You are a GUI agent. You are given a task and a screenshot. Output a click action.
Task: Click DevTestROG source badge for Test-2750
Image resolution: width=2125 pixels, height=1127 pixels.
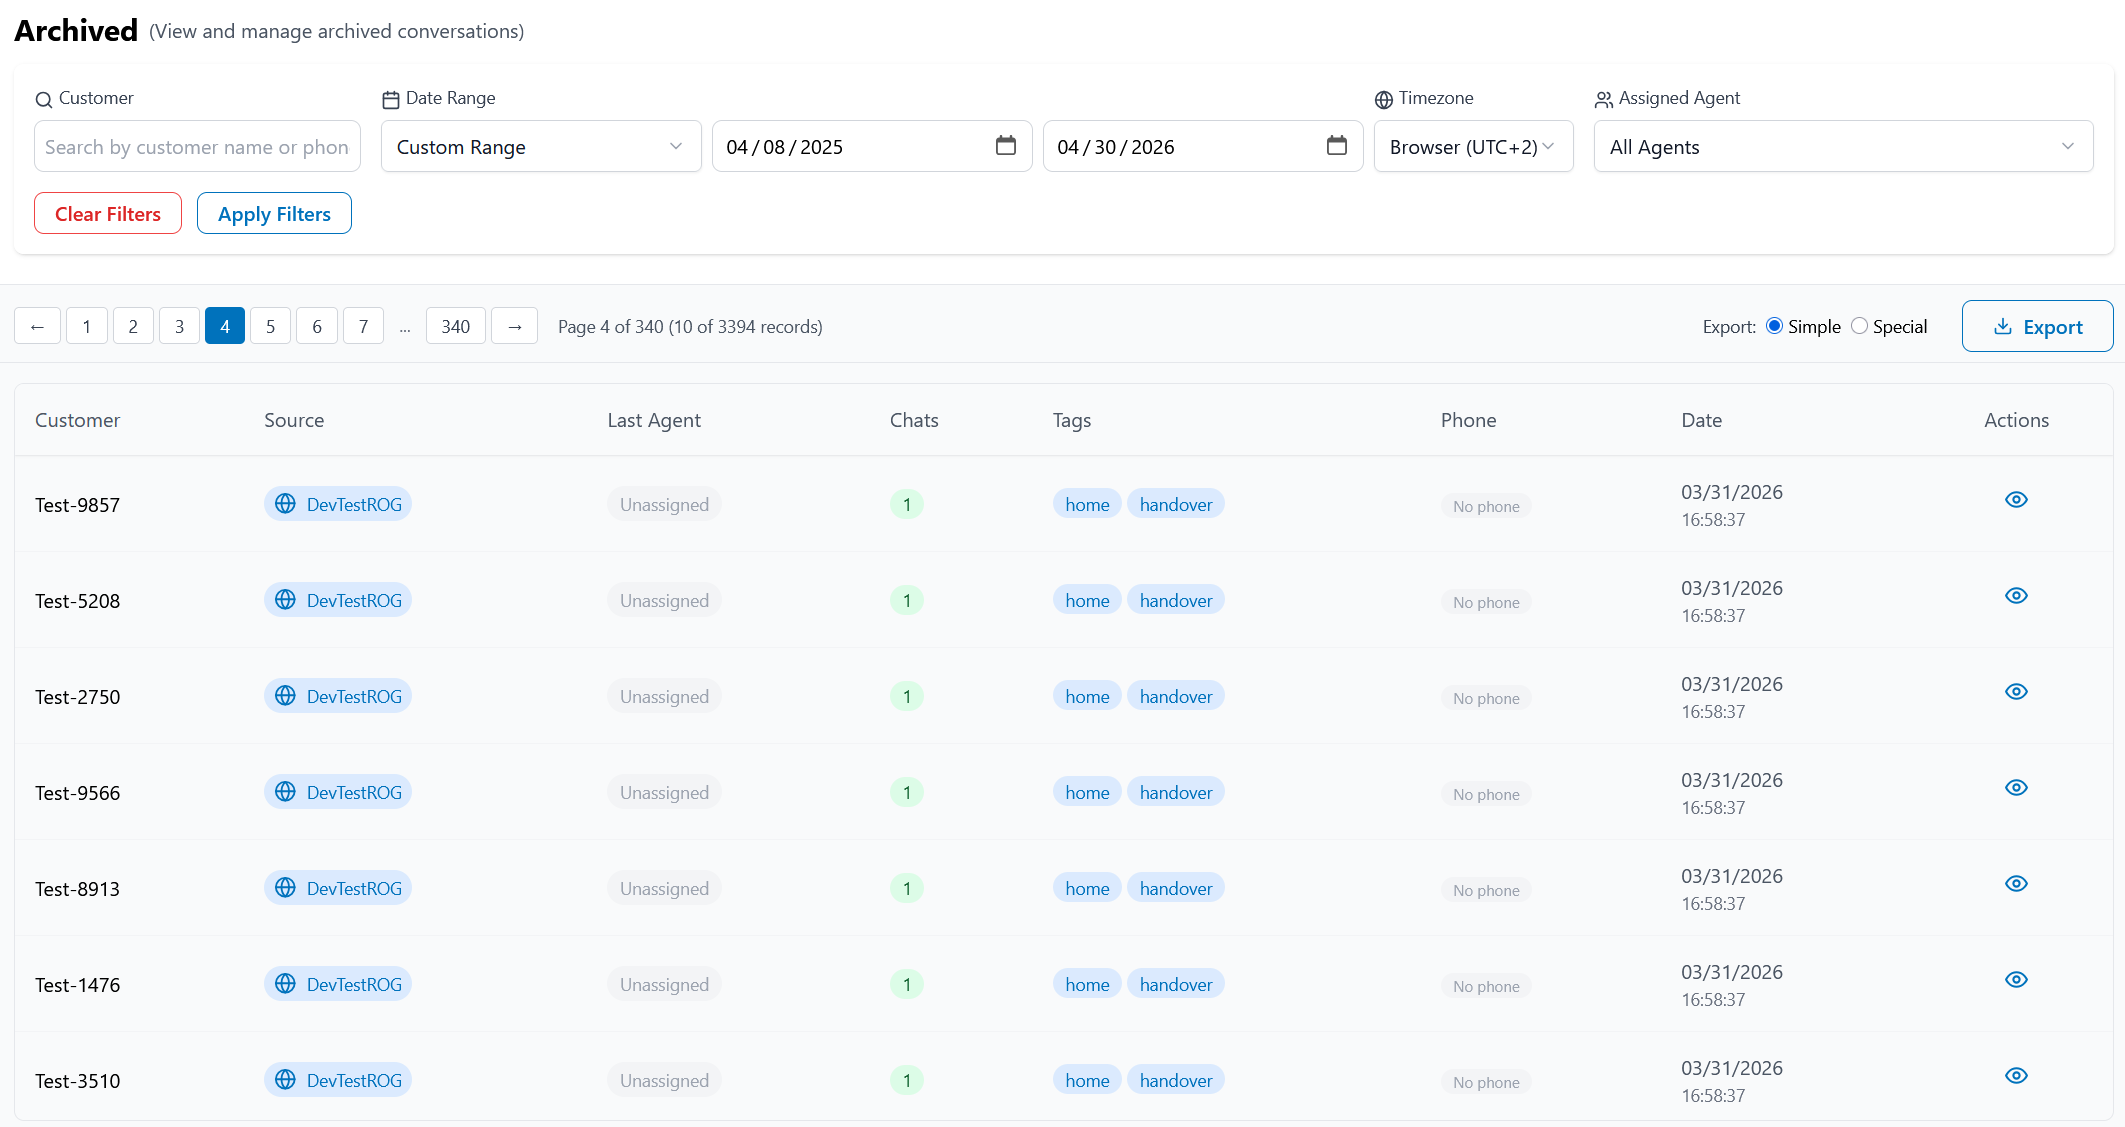[x=338, y=696]
